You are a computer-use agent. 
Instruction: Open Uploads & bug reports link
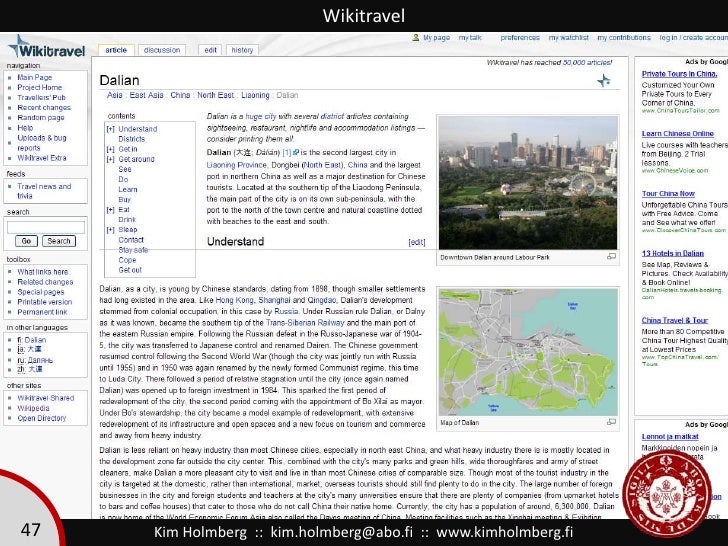click(42, 143)
